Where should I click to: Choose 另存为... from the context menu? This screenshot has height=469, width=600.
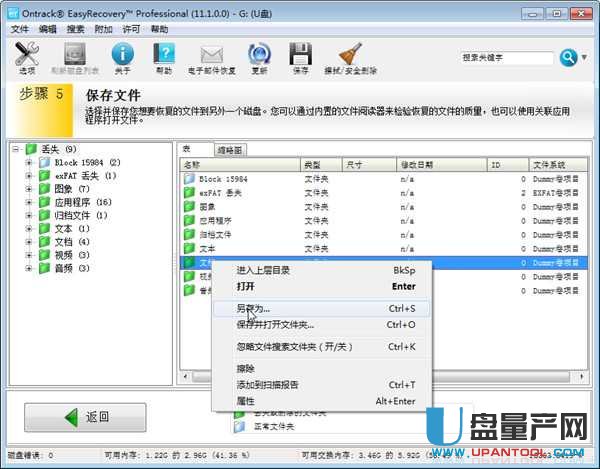(260, 309)
